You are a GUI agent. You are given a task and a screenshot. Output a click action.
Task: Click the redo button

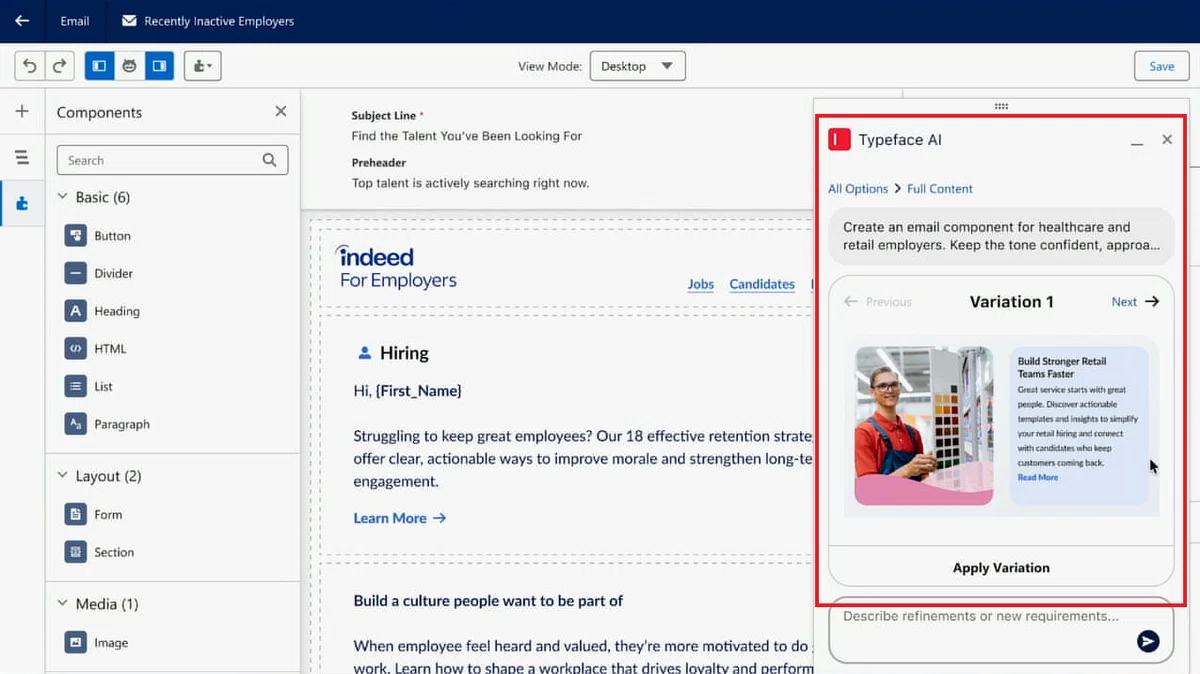pos(60,66)
